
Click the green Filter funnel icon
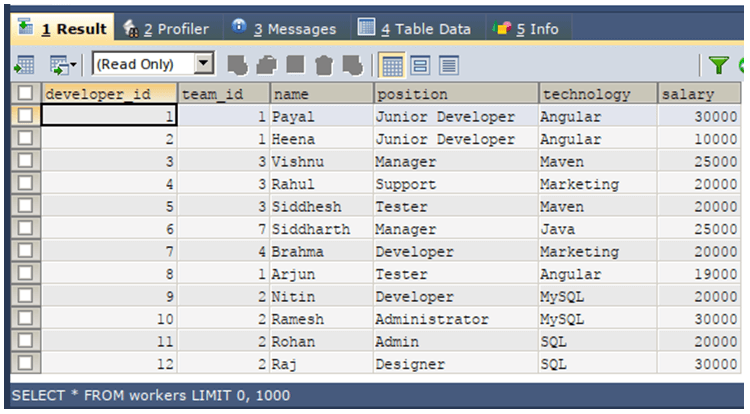click(x=718, y=65)
